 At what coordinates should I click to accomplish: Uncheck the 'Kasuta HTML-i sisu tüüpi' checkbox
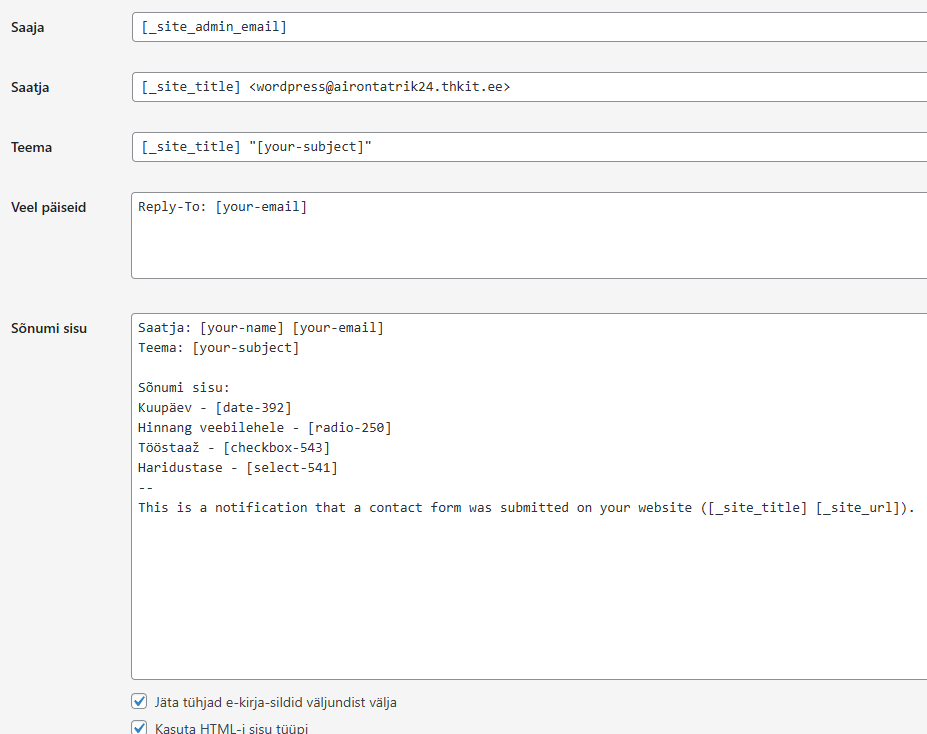140,728
